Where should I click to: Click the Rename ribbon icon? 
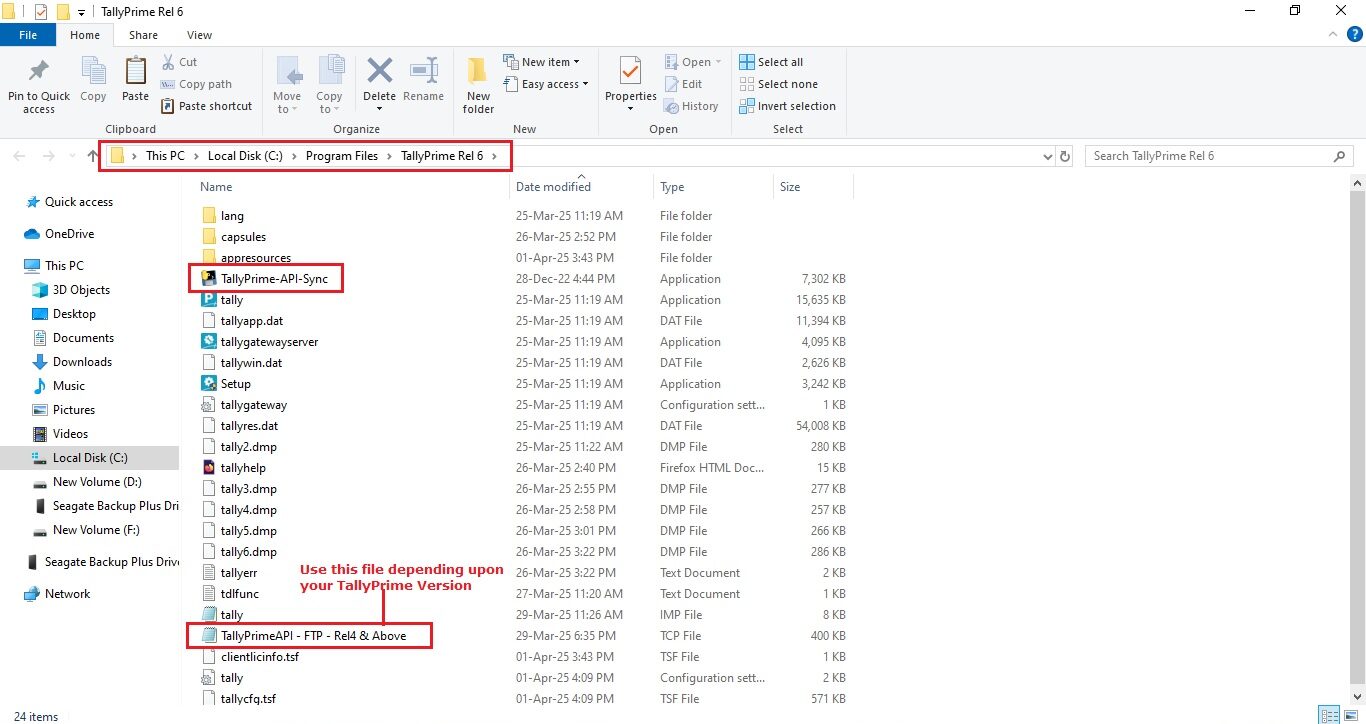click(424, 71)
